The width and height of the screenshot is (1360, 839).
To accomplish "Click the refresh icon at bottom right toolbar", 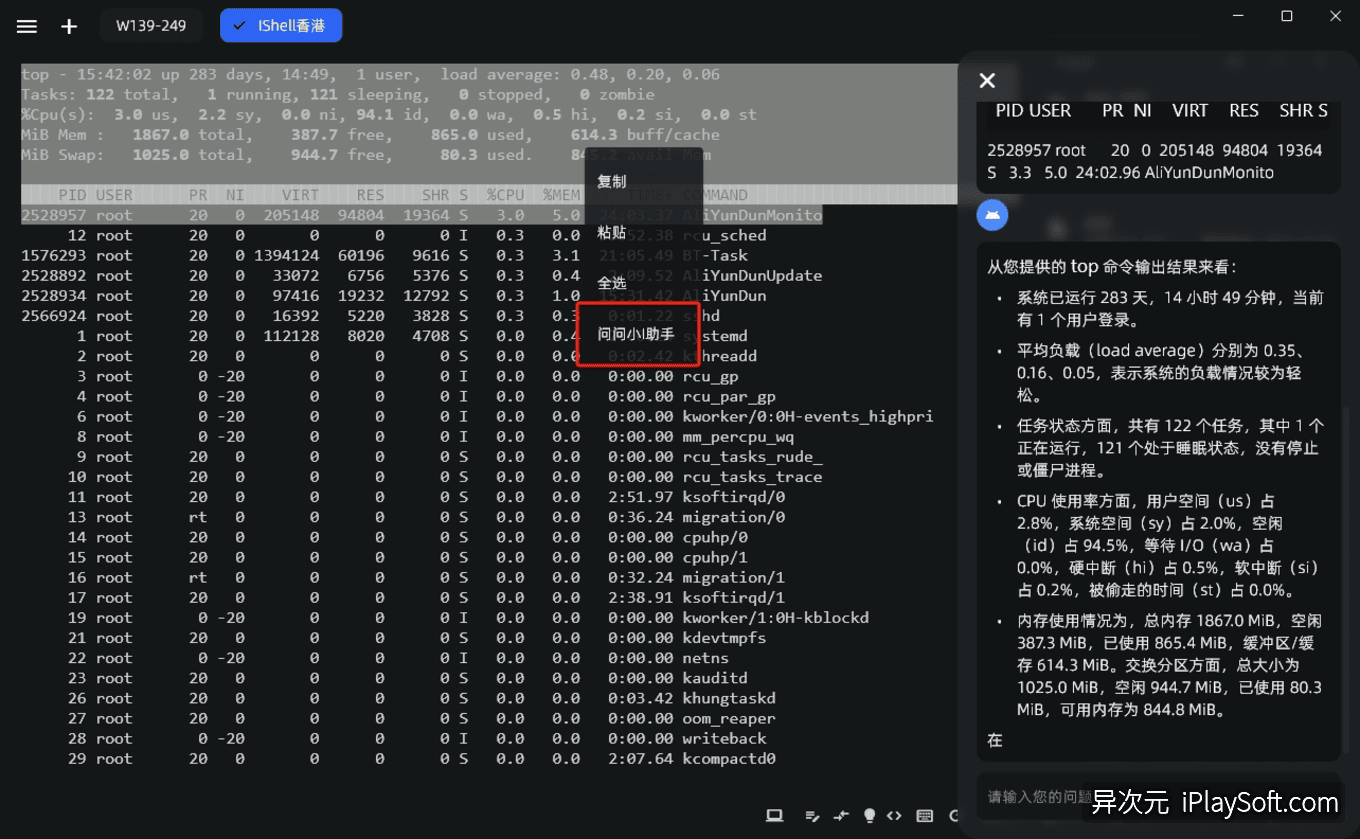I will coord(955,816).
